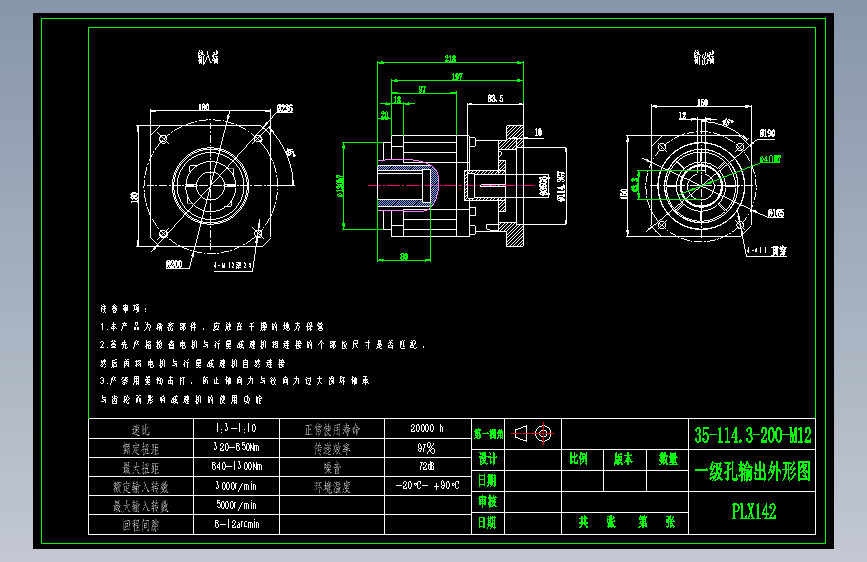Click the 环境温度 label cell

[332, 487]
